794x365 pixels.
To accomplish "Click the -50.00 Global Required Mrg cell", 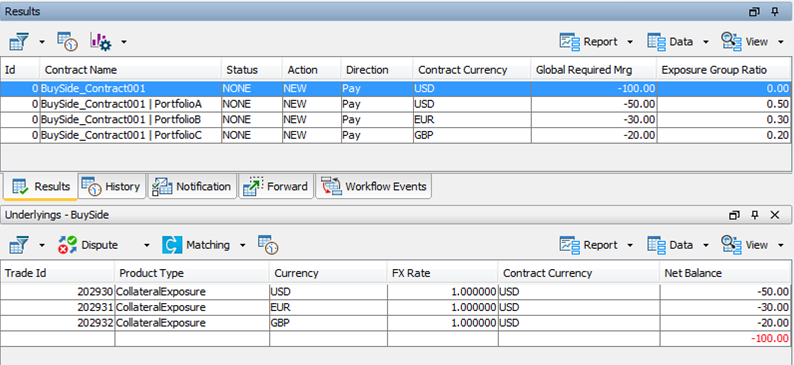I will [593, 104].
